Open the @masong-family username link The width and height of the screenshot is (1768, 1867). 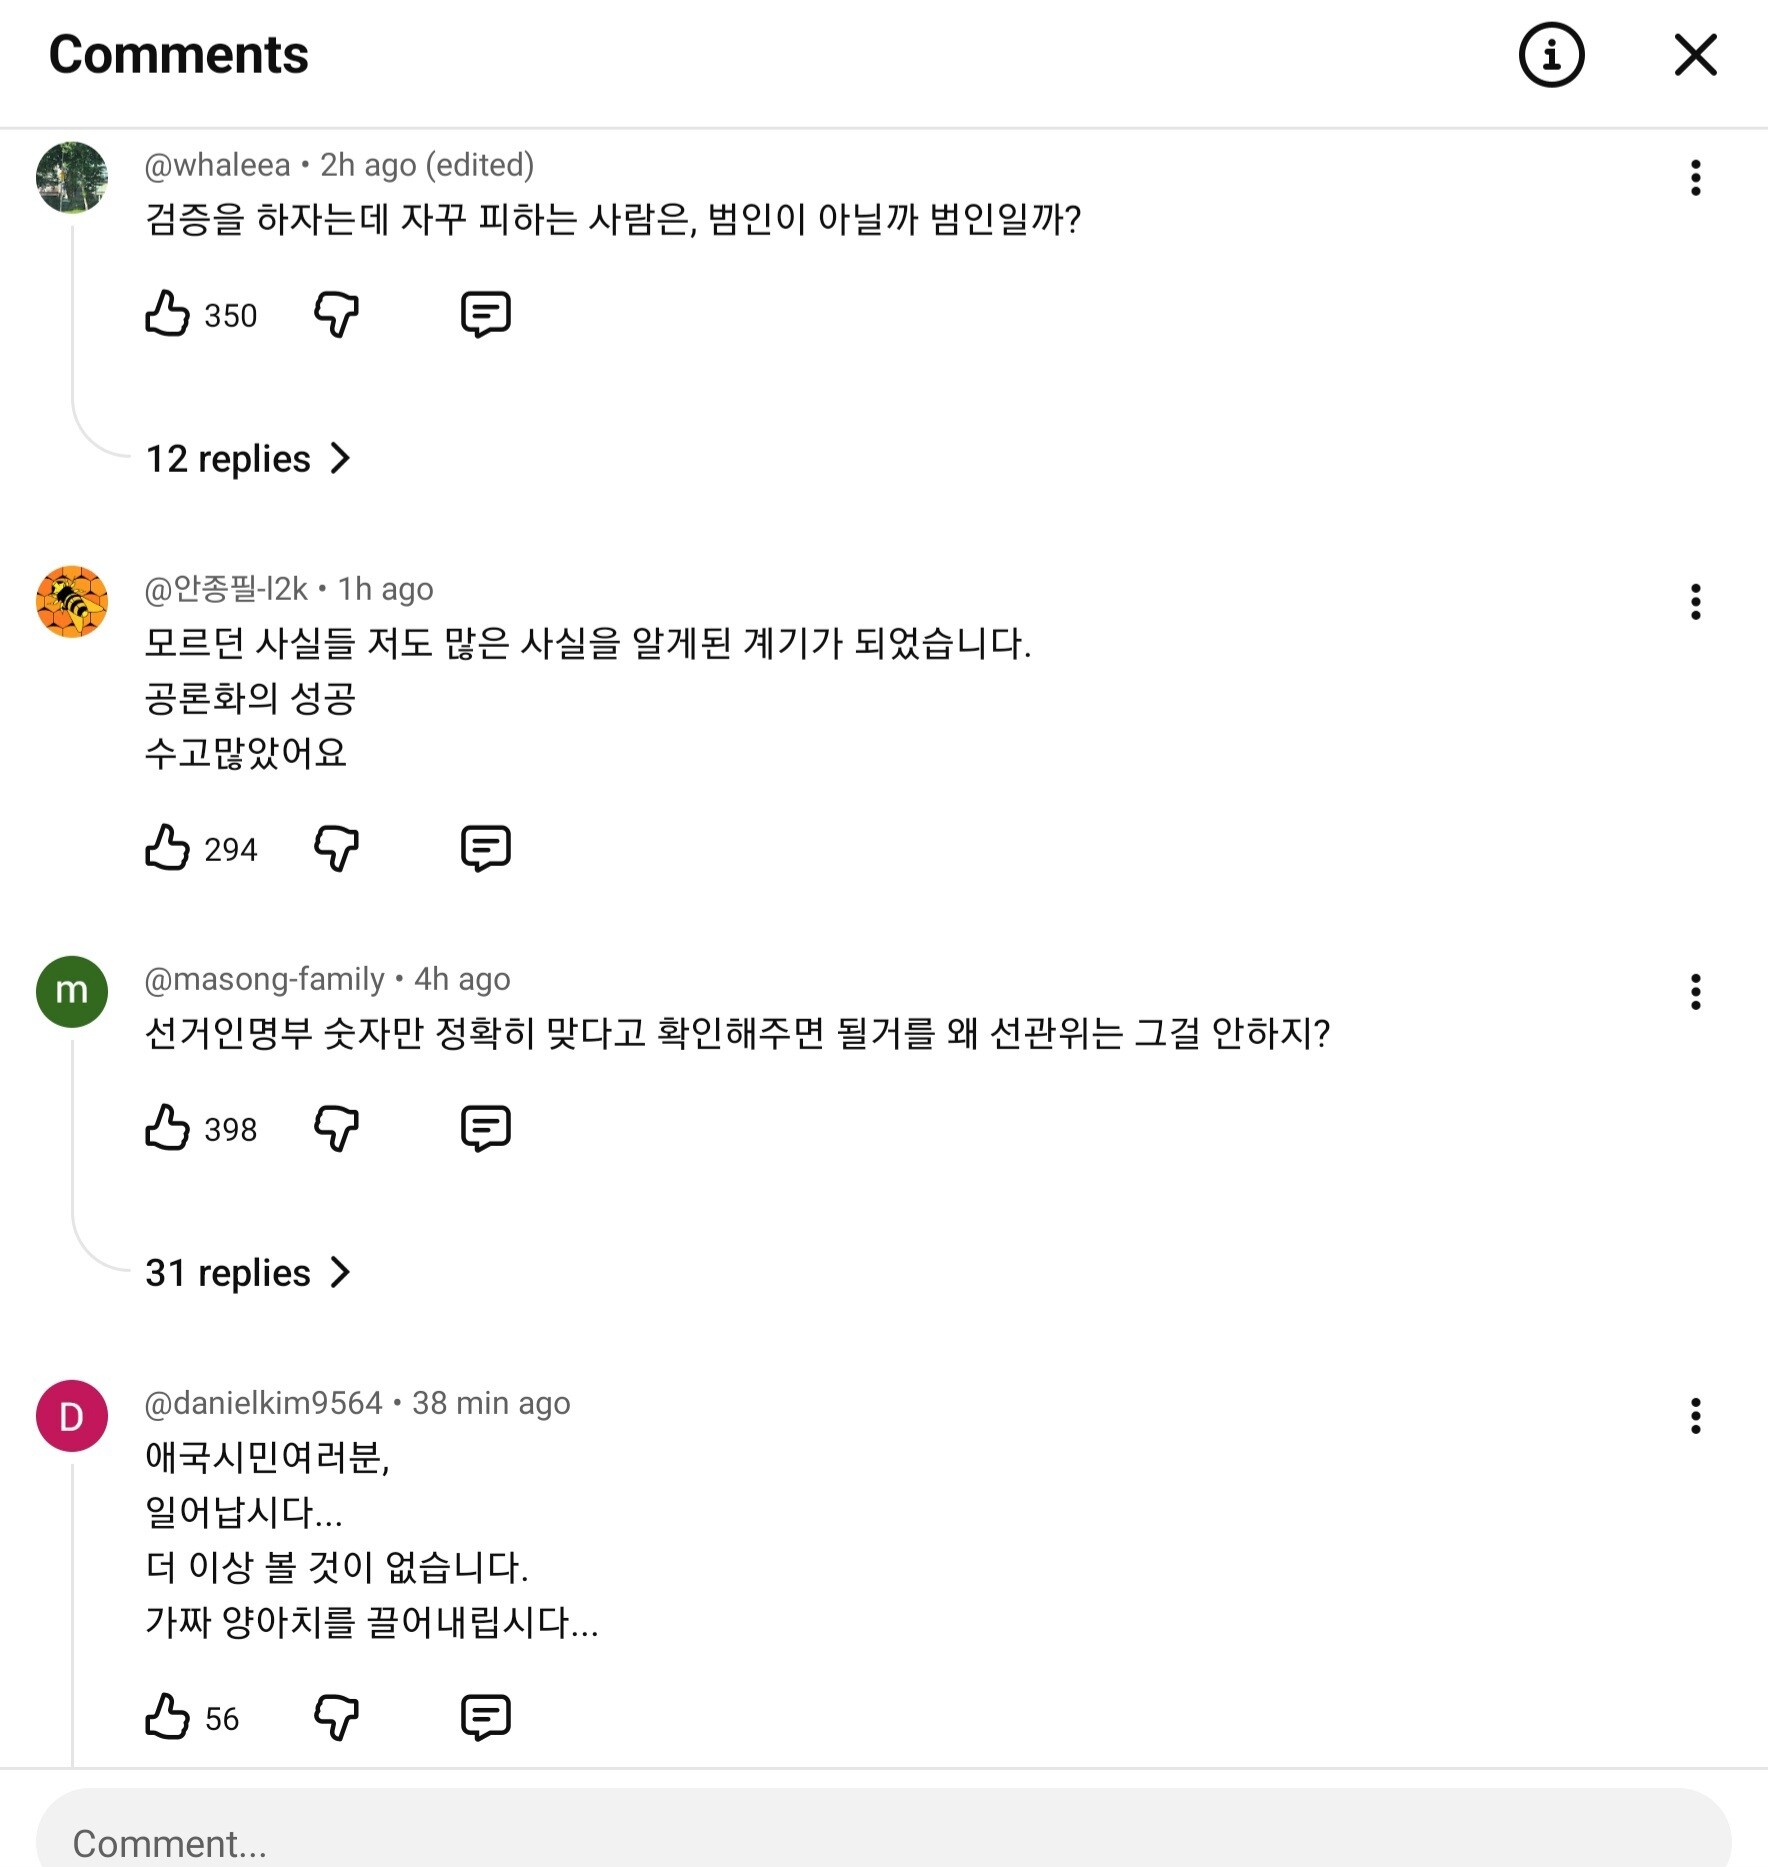264,979
